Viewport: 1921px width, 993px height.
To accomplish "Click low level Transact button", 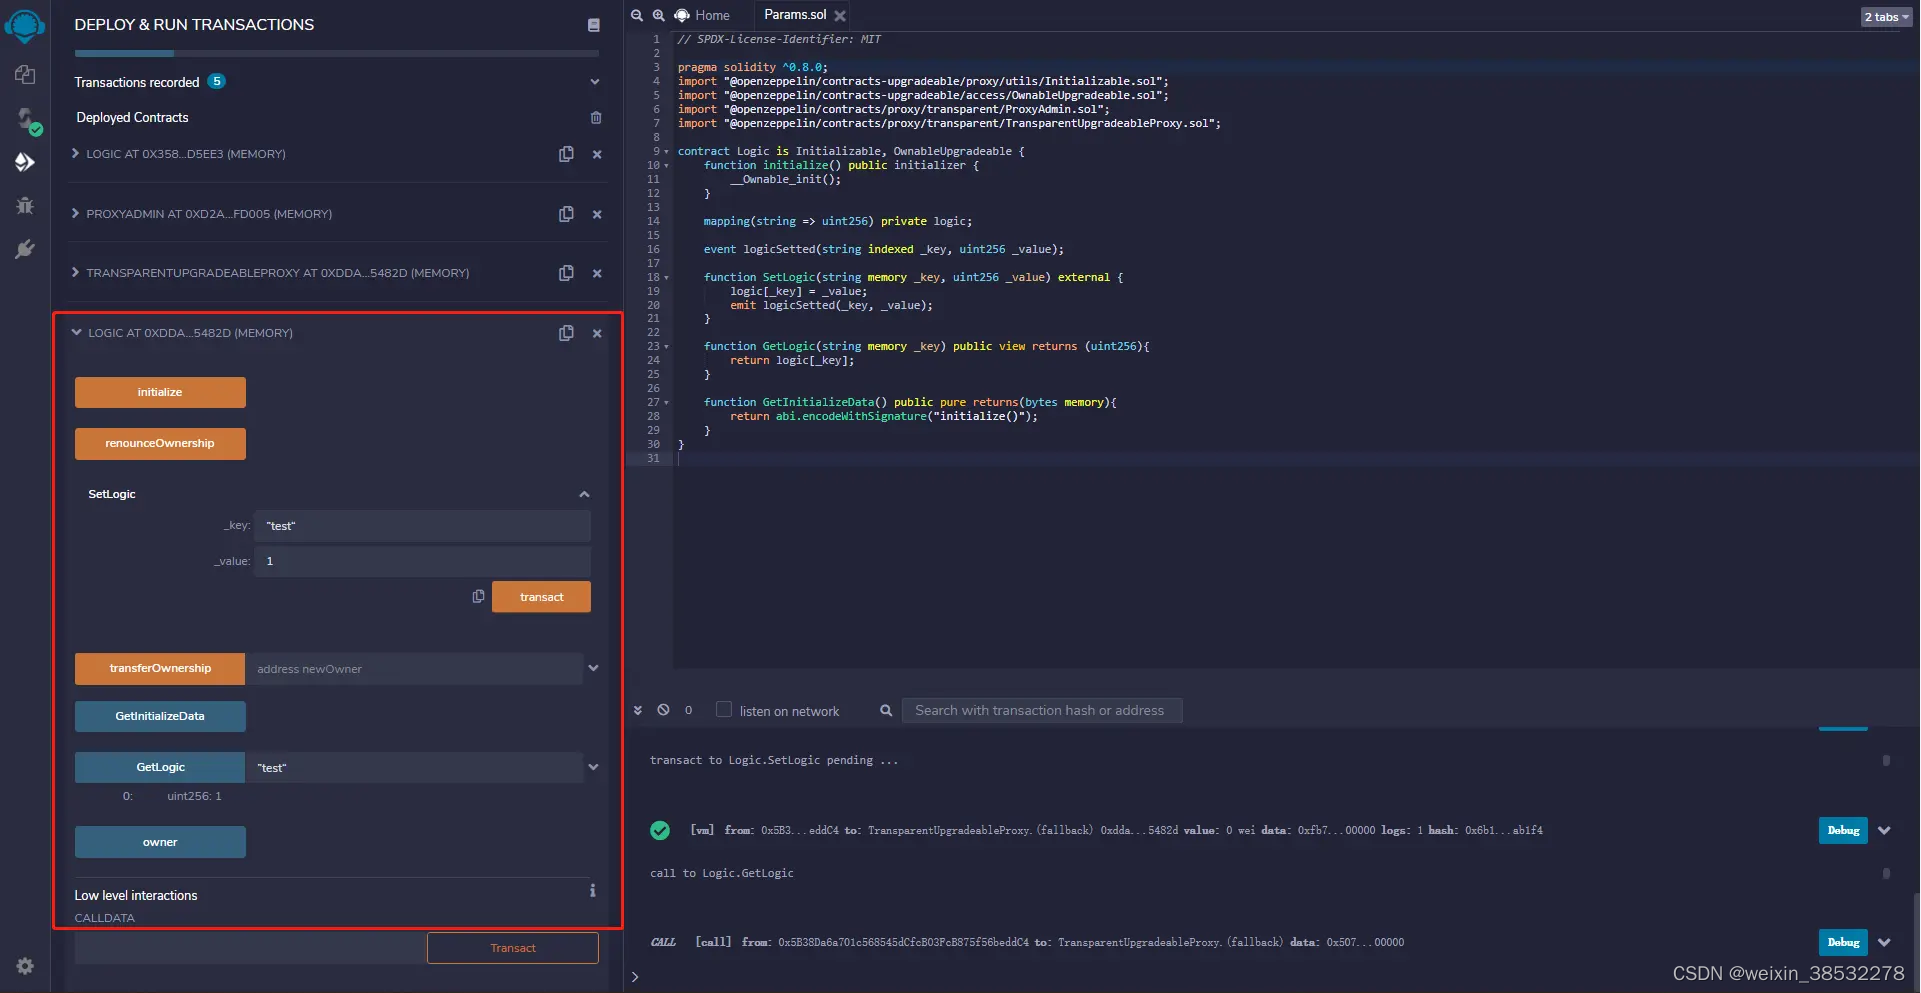I will [513, 948].
